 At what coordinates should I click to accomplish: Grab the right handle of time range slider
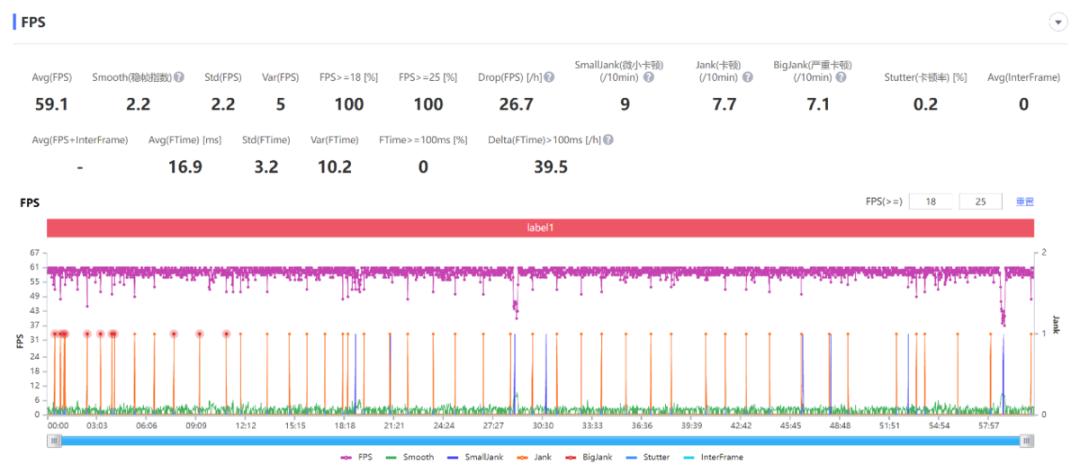[x=1027, y=441]
